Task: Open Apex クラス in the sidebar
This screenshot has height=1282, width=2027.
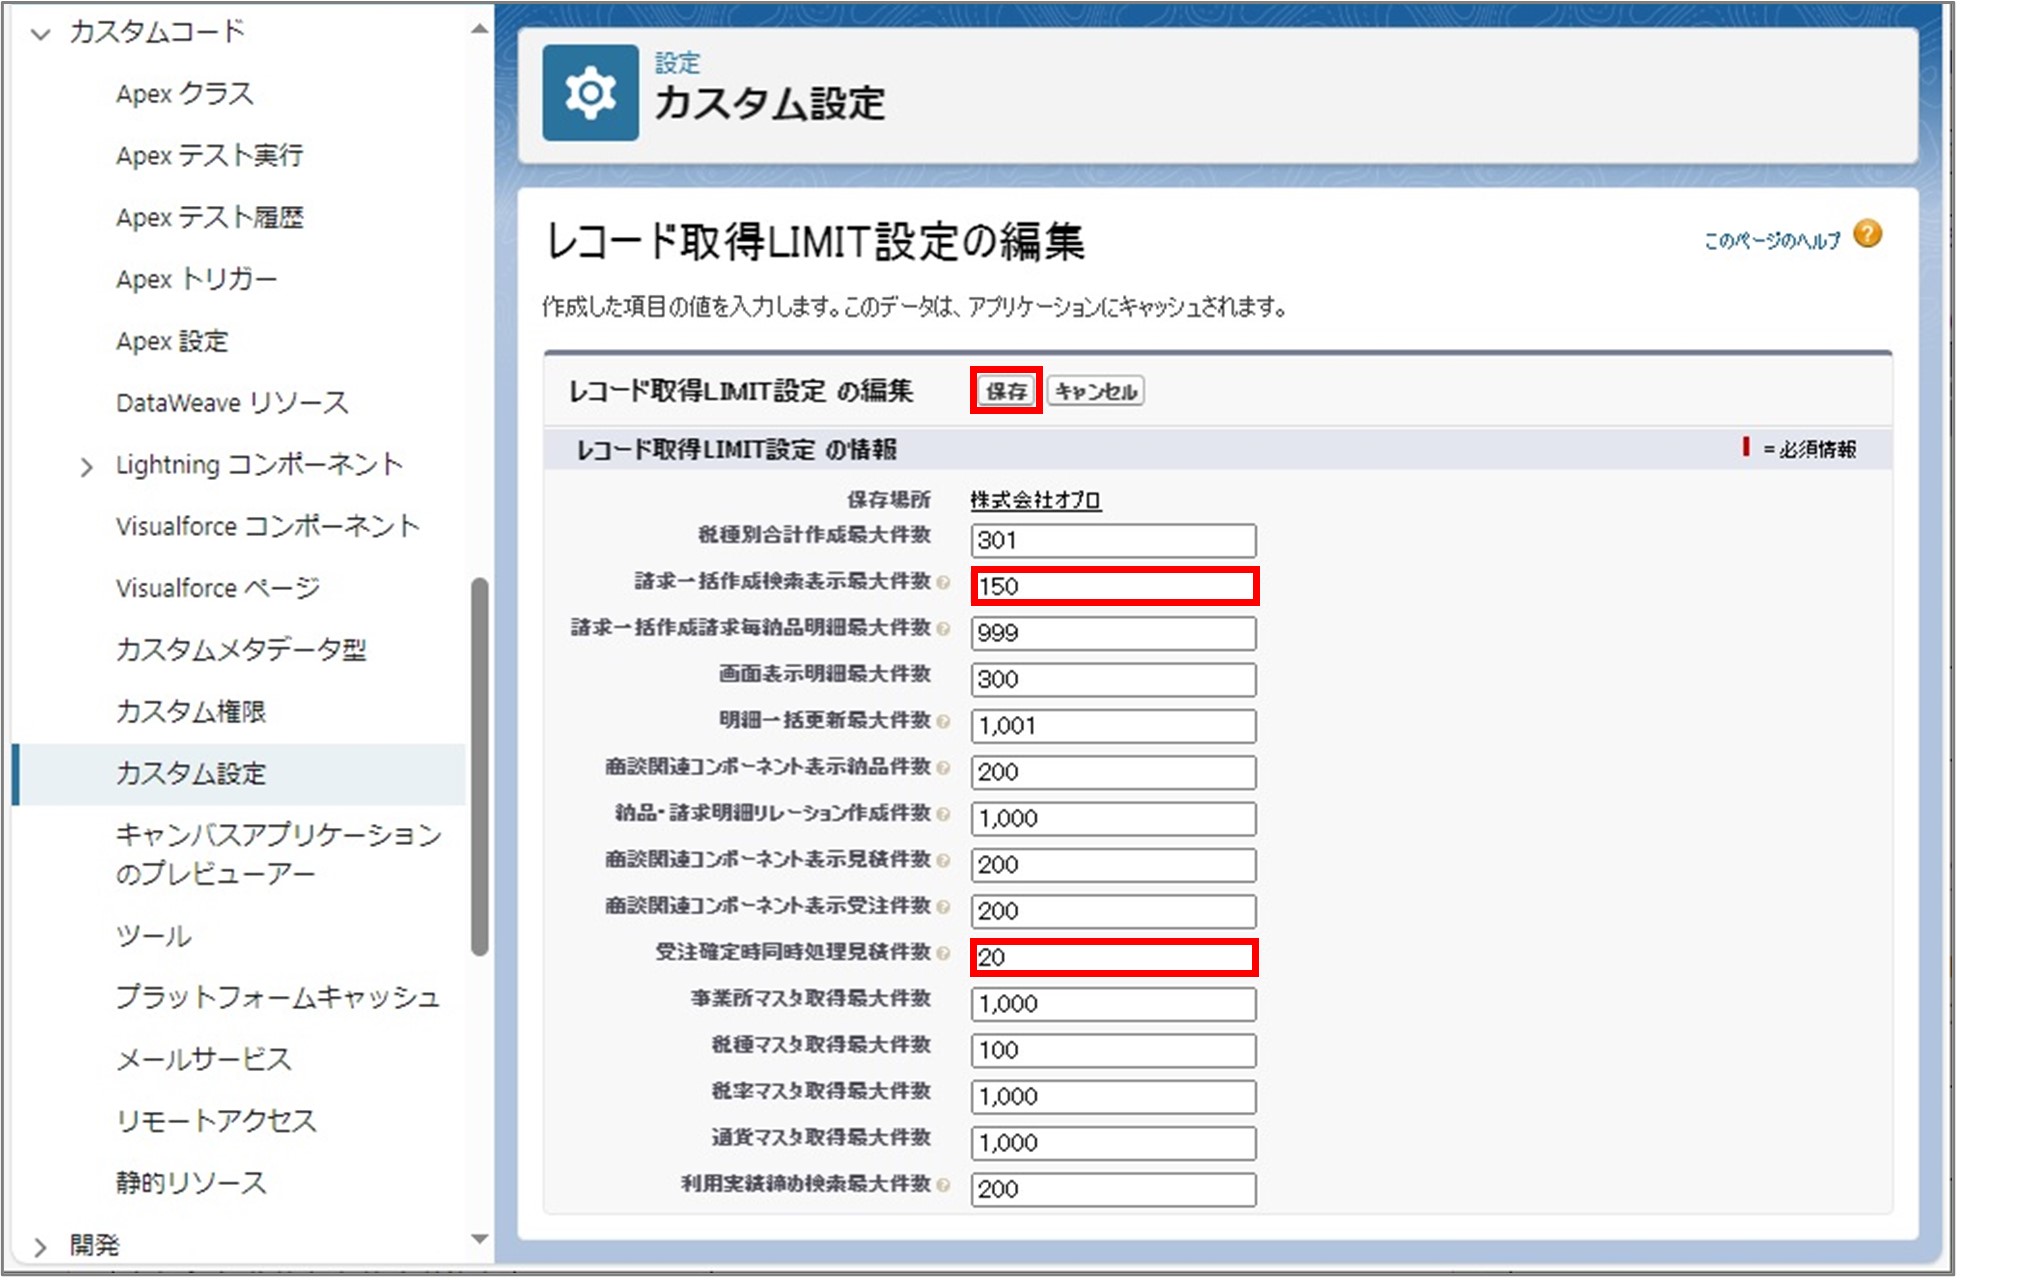Action: 185,94
